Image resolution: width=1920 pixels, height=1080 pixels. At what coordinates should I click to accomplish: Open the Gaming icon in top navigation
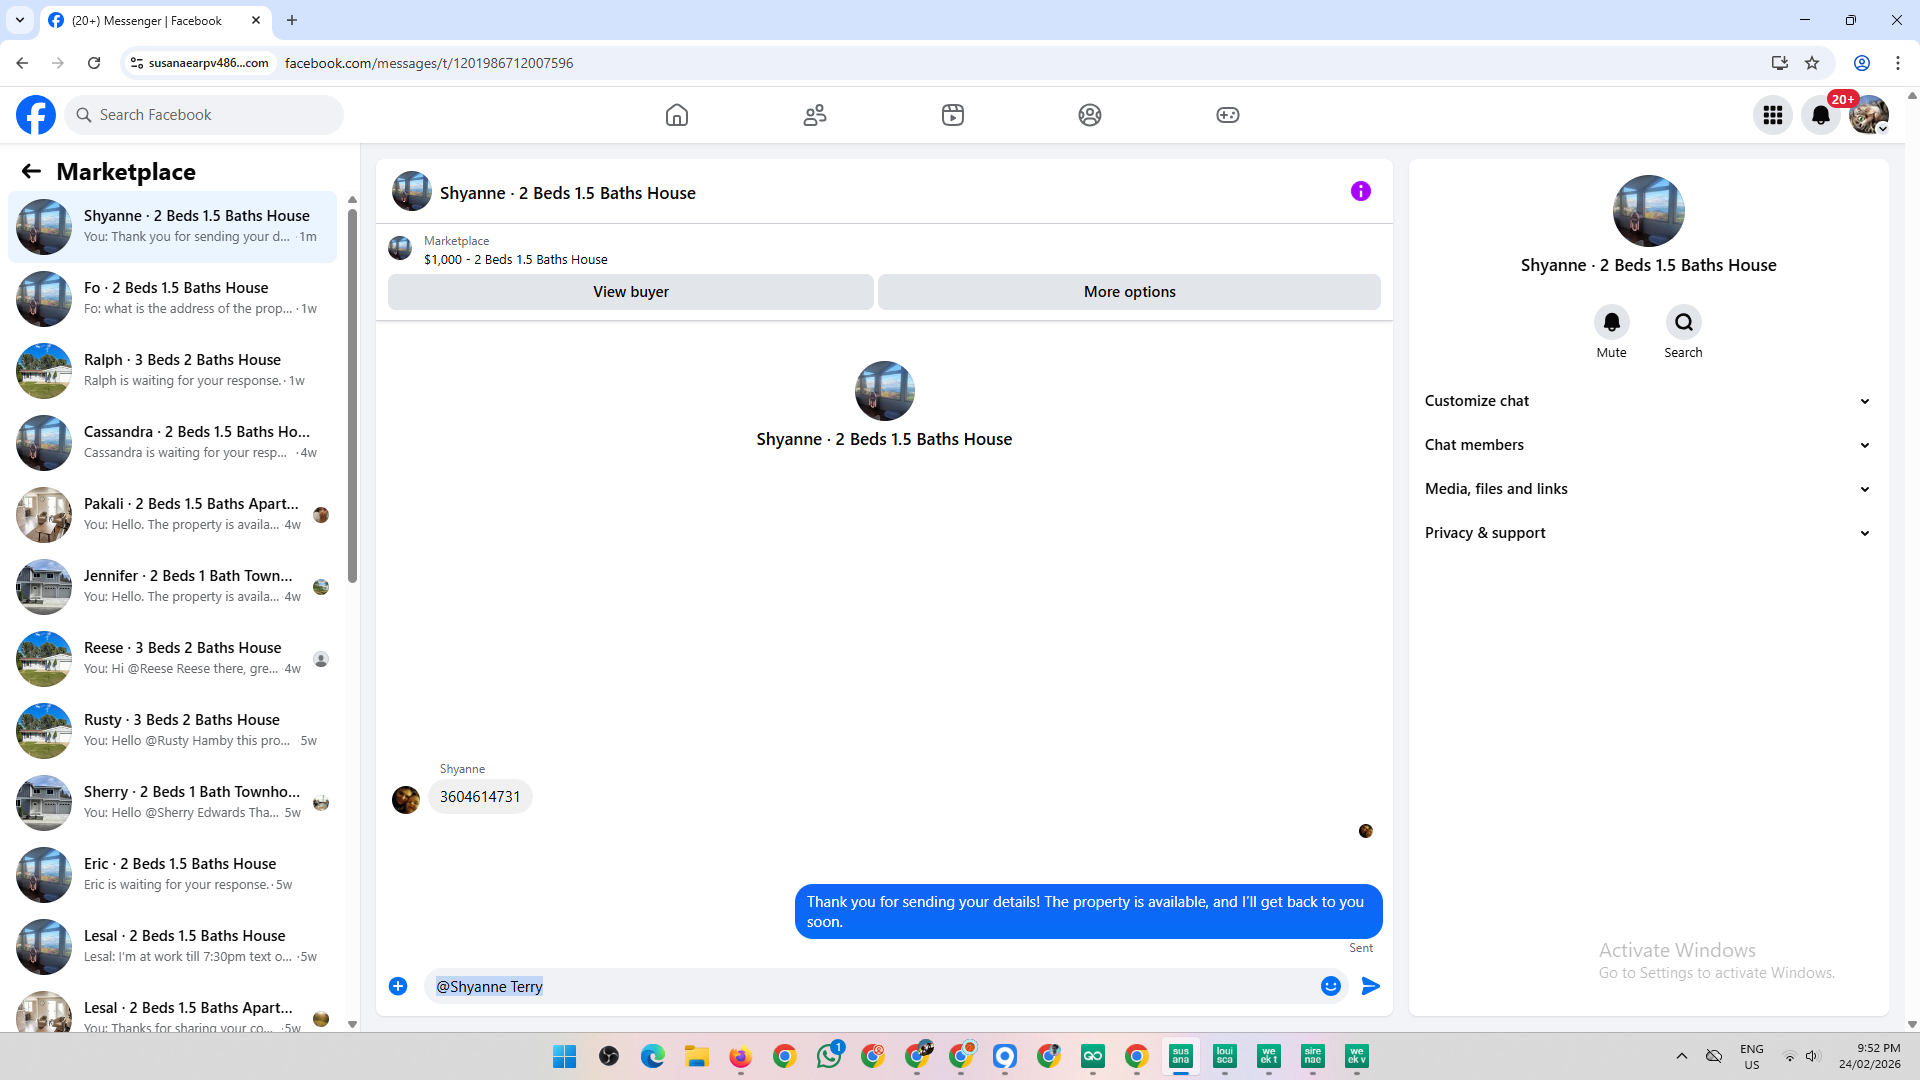coord(1228,115)
